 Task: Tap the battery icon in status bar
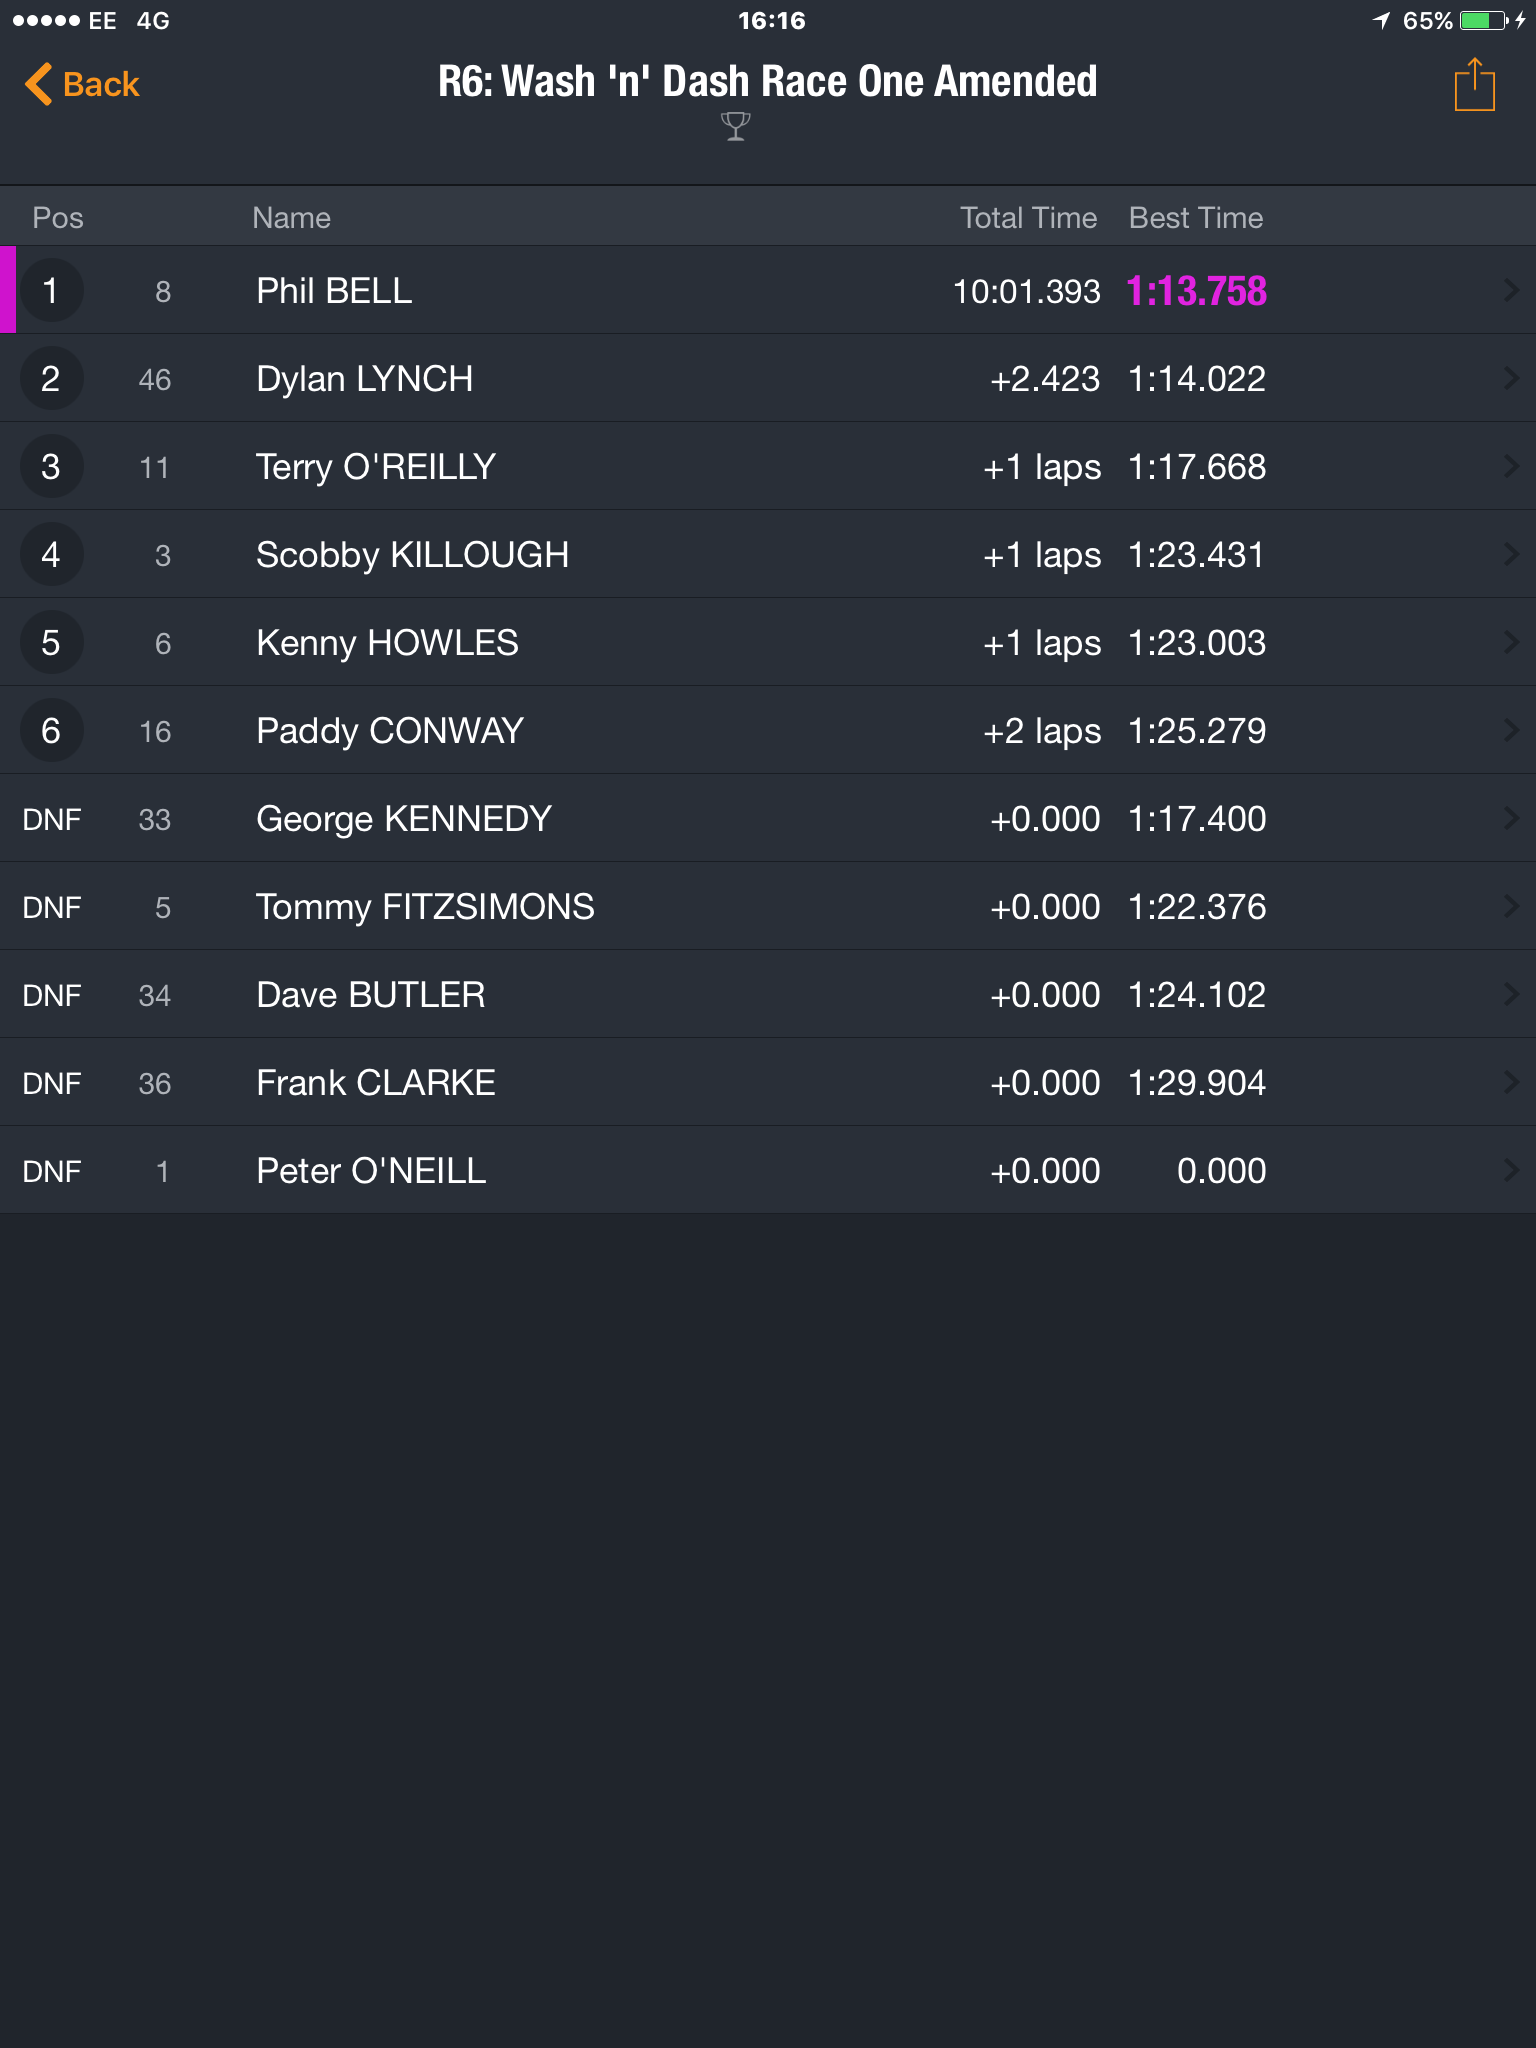[x=1484, y=21]
